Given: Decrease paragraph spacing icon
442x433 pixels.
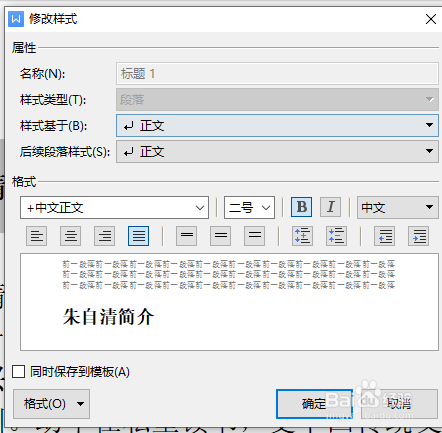Looking at the screenshot, I should pyautogui.click(x=336, y=236).
